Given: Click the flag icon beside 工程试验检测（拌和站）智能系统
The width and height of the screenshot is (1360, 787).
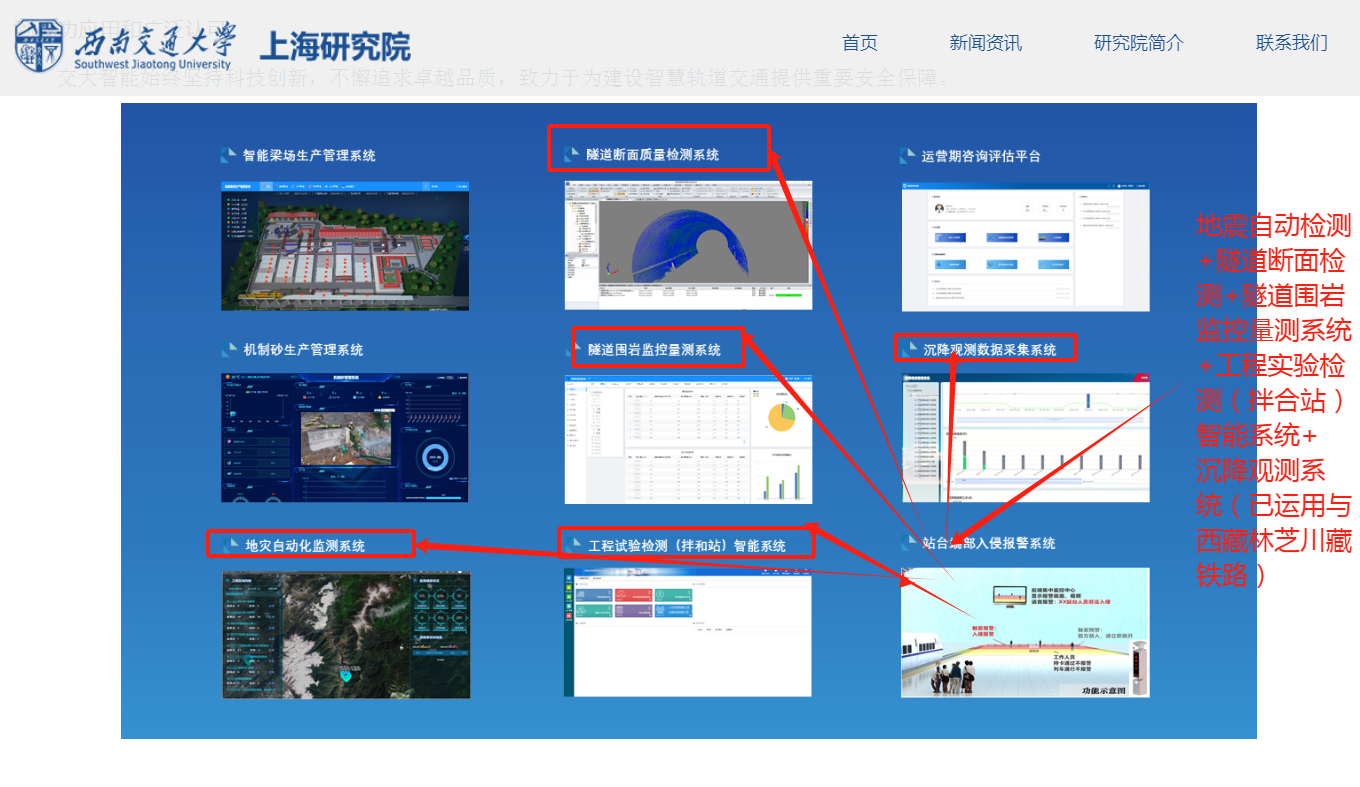Looking at the screenshot, I should [573, 546].
